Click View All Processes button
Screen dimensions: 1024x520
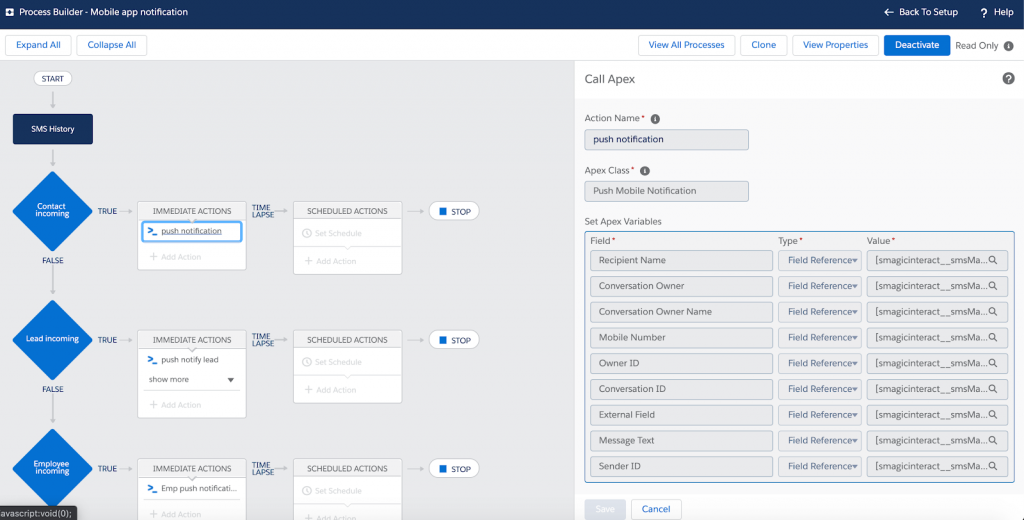tap(686, 45)
